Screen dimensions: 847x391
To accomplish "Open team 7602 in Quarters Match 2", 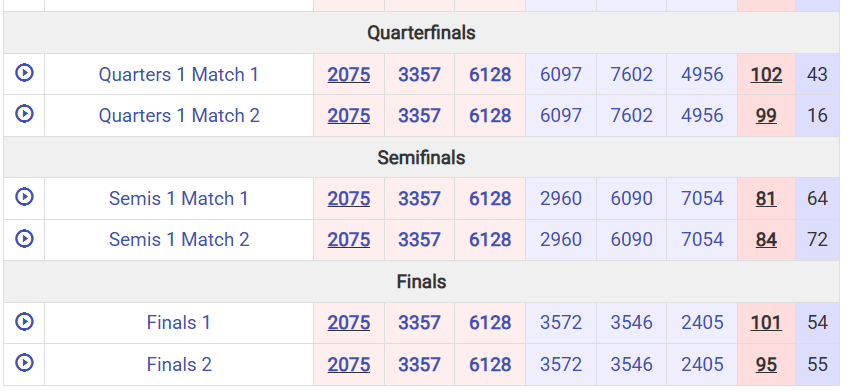I will (x=631, y=116).
